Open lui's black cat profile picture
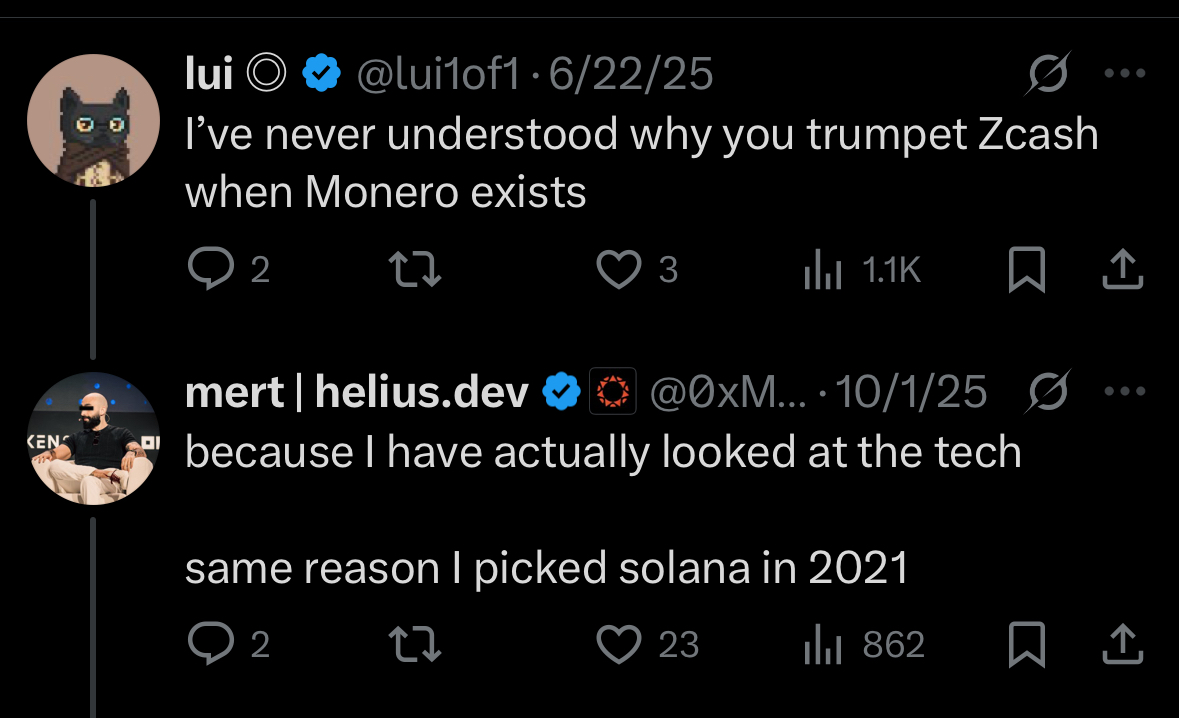This screenshot has height=718, width=1179. [x=93, y=121]
